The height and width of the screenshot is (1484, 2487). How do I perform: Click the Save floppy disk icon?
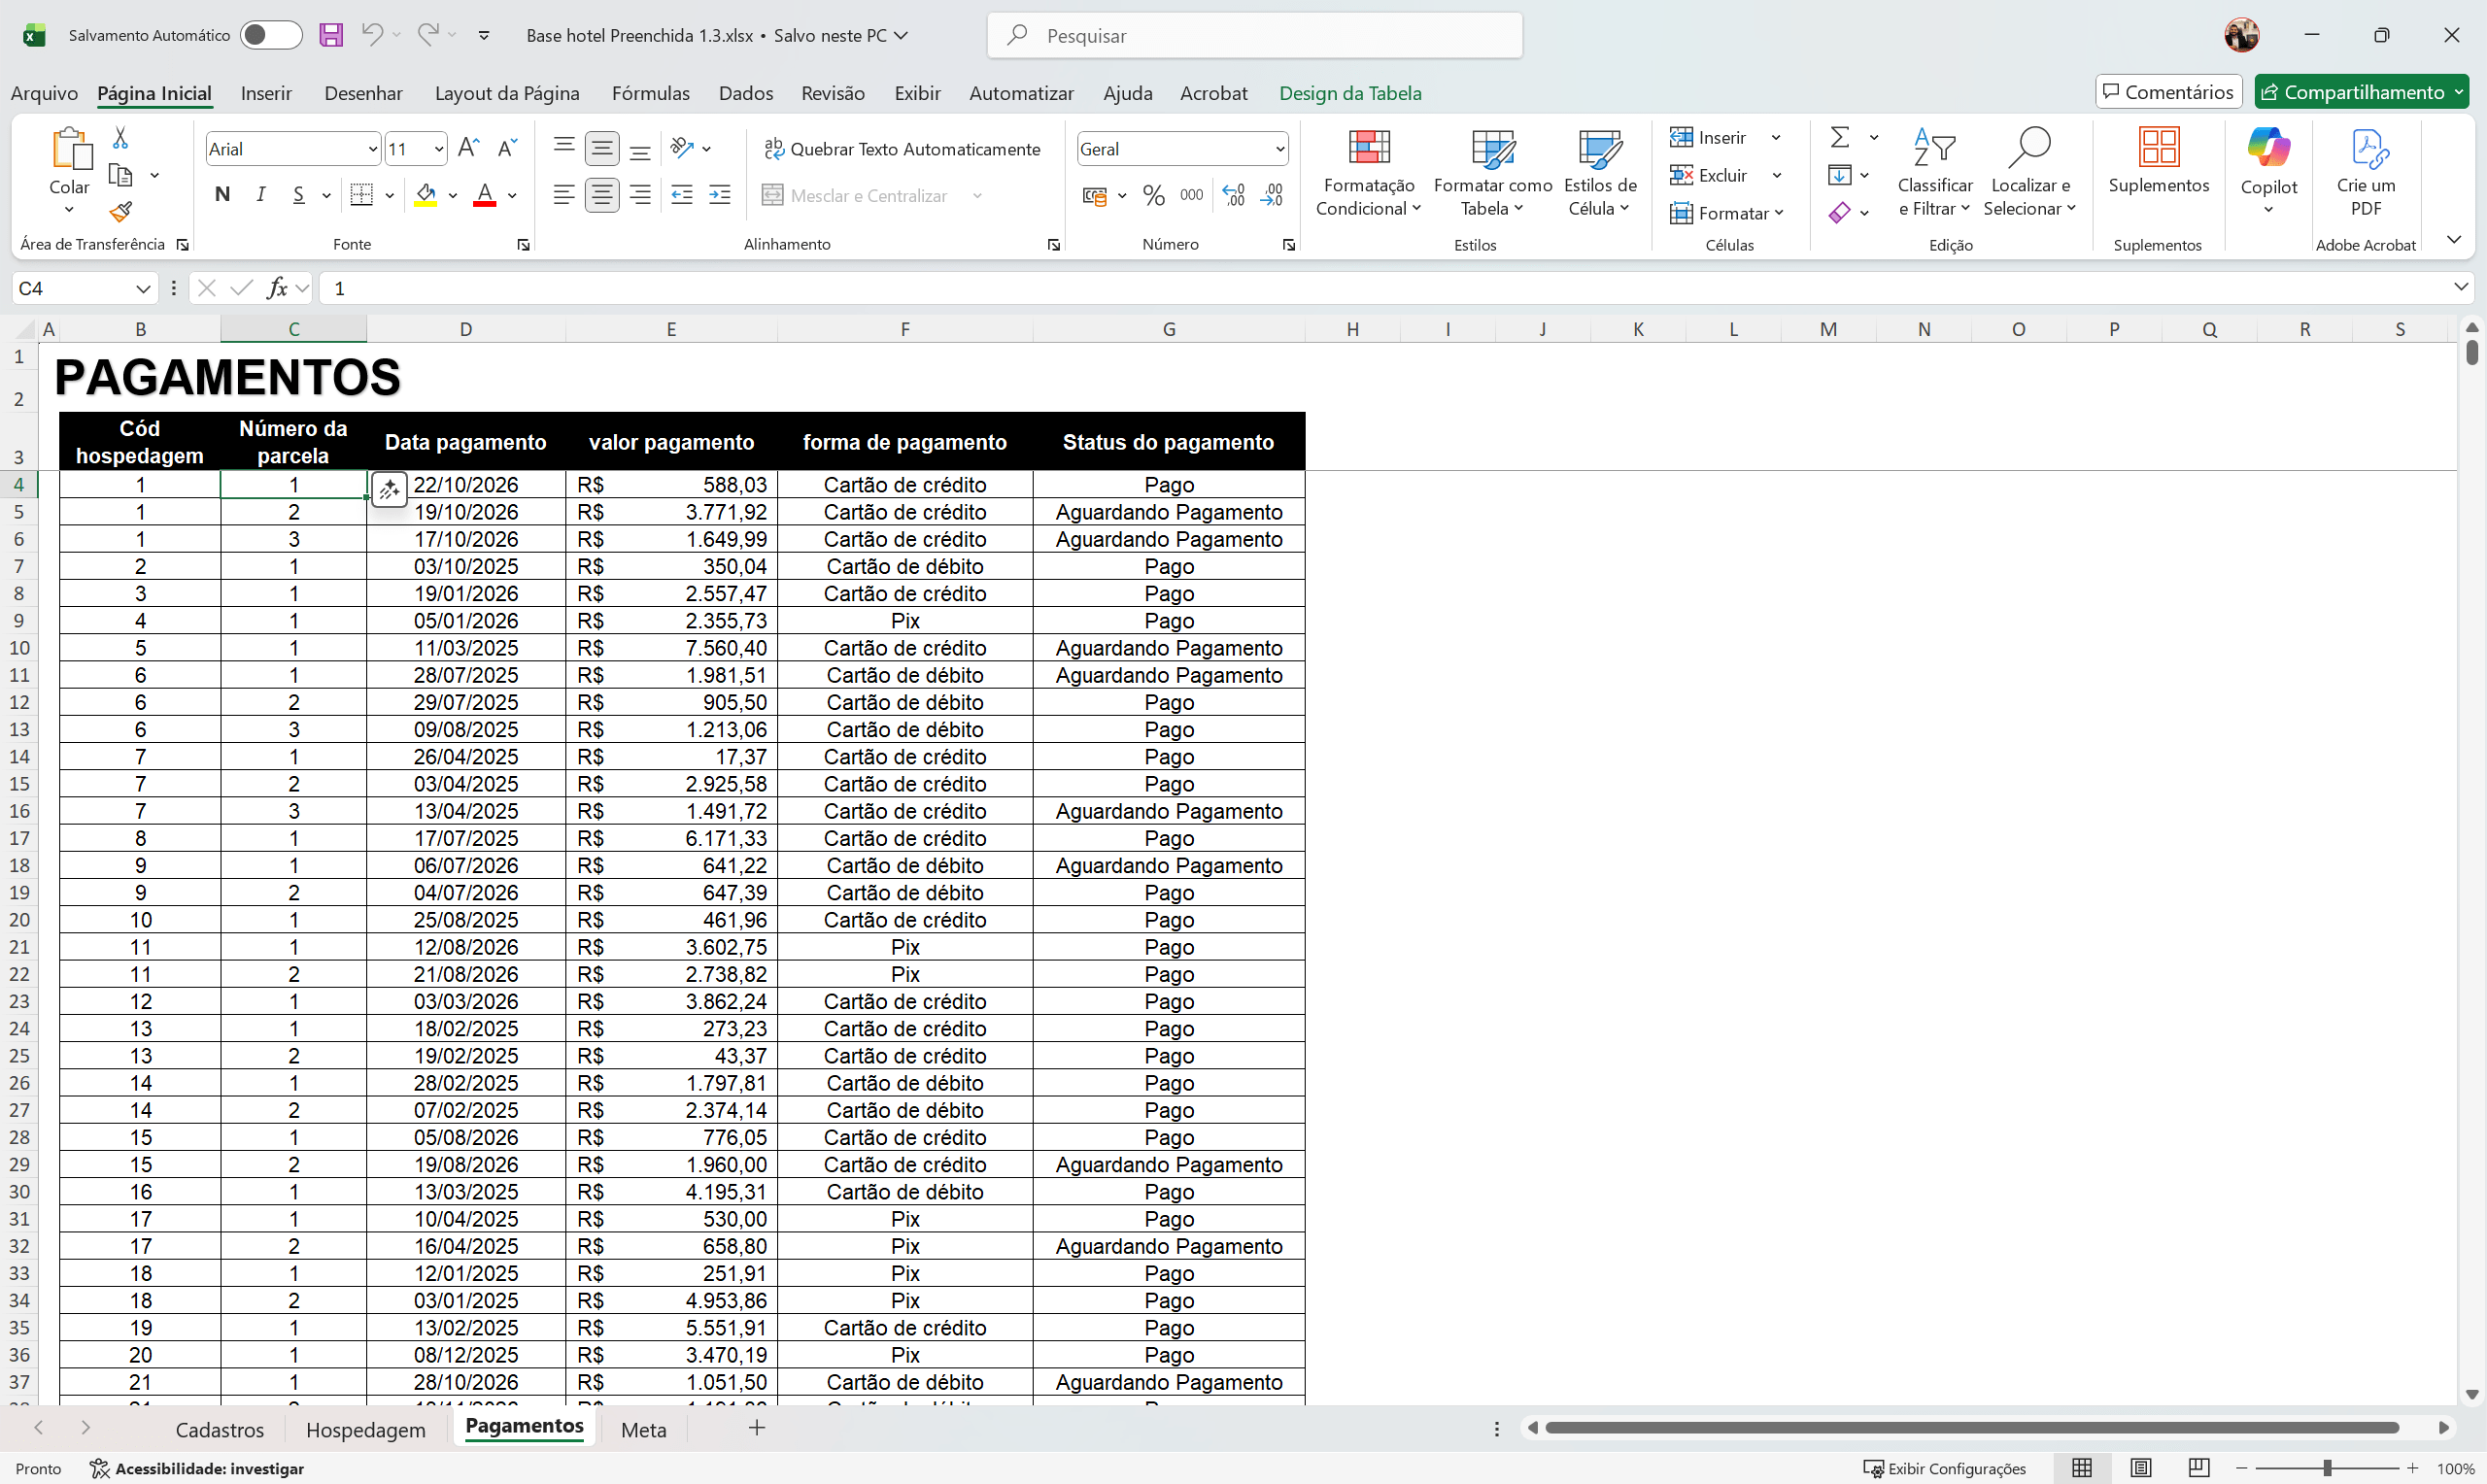331,35
